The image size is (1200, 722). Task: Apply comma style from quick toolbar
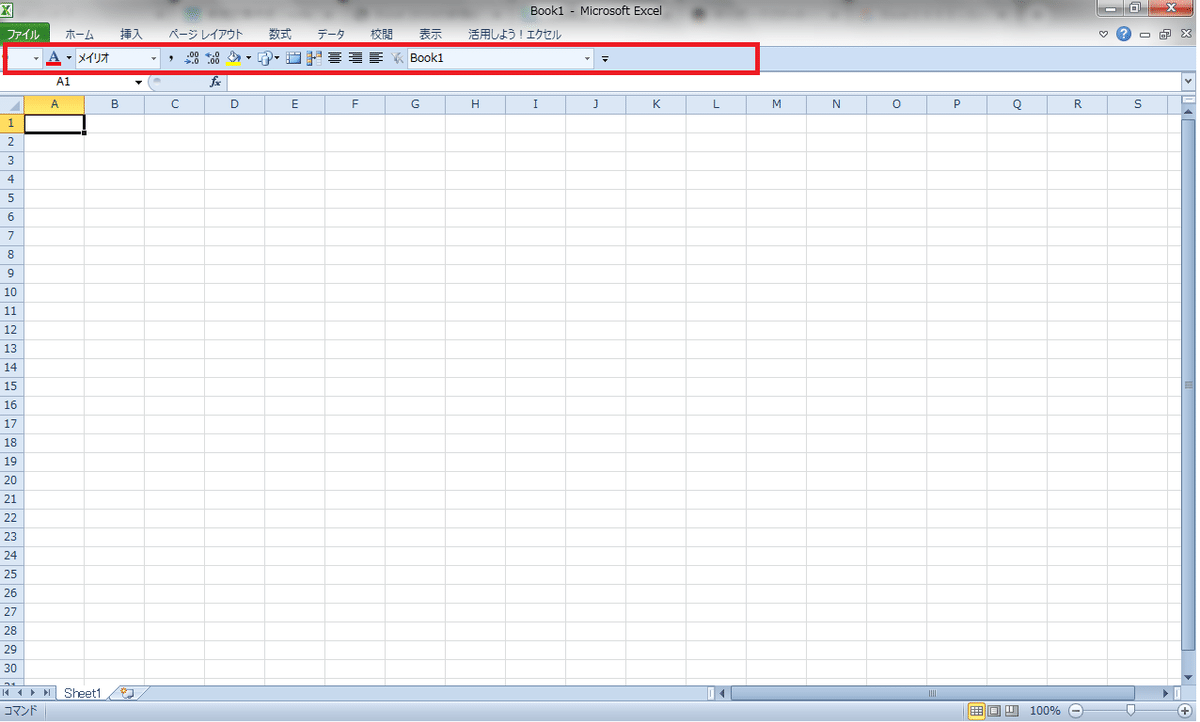[x=171, y=58]
